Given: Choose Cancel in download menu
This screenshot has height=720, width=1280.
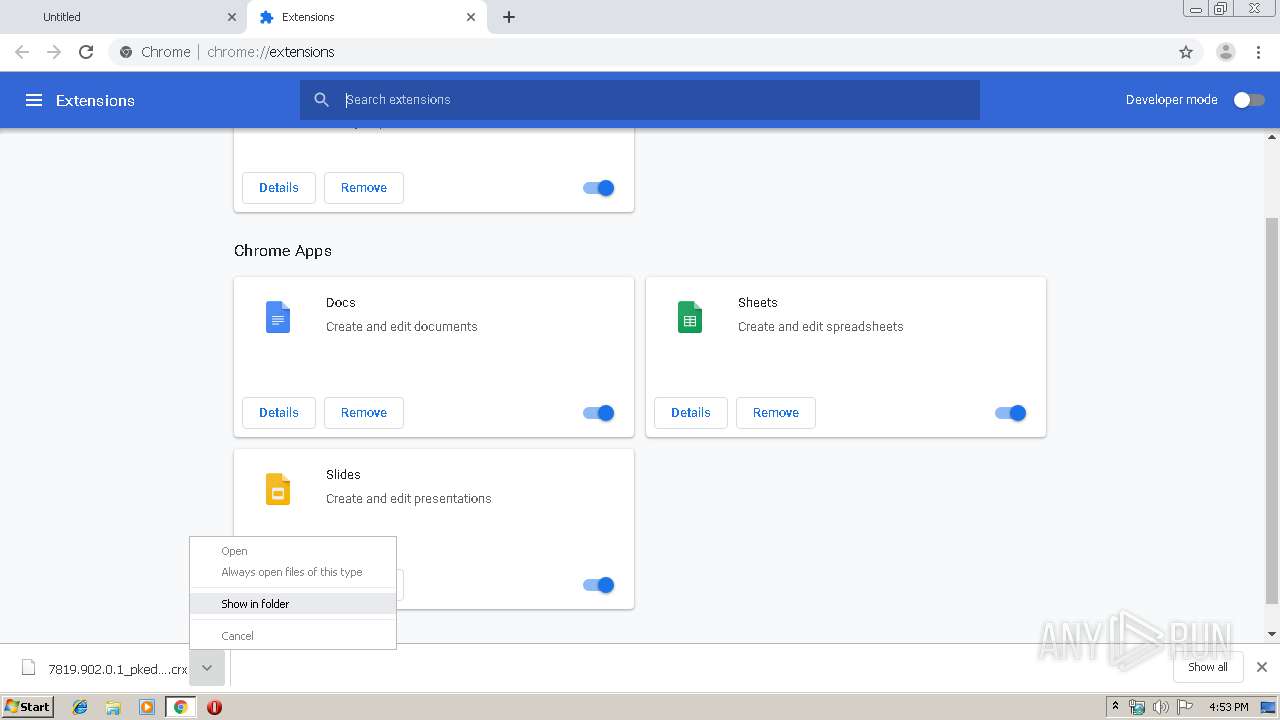Looking at the screenshot, I should tap(293, 636).
